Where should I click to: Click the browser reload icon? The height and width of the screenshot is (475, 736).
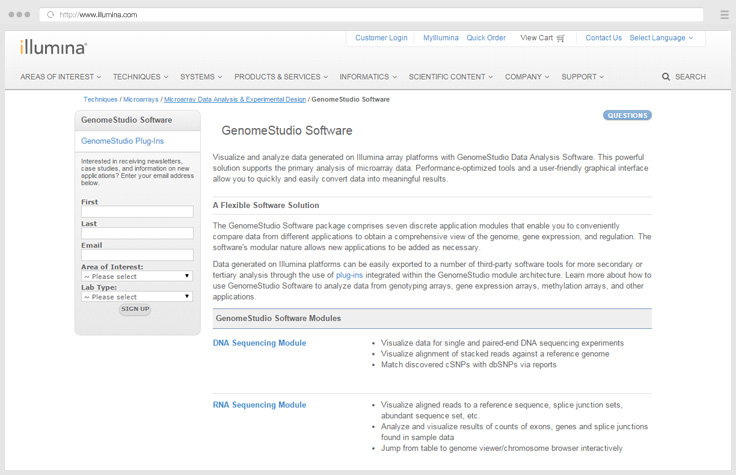click(50, 15)
